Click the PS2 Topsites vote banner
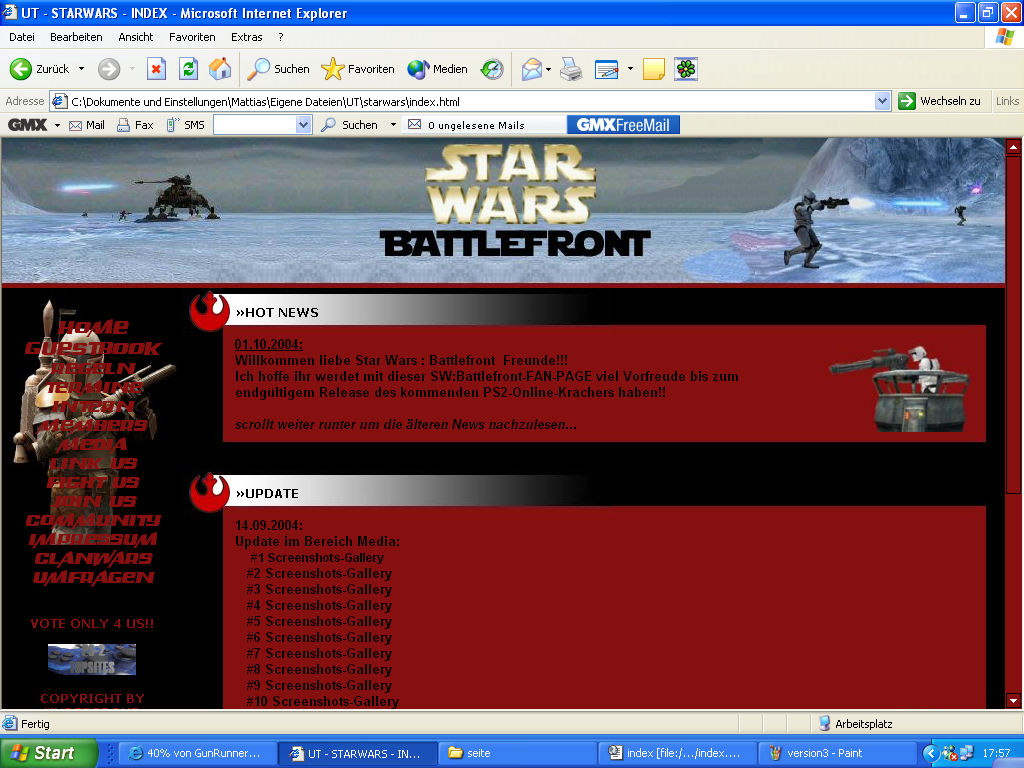Viewport: 1024px width, 768px height. click(x=91, y=660)
